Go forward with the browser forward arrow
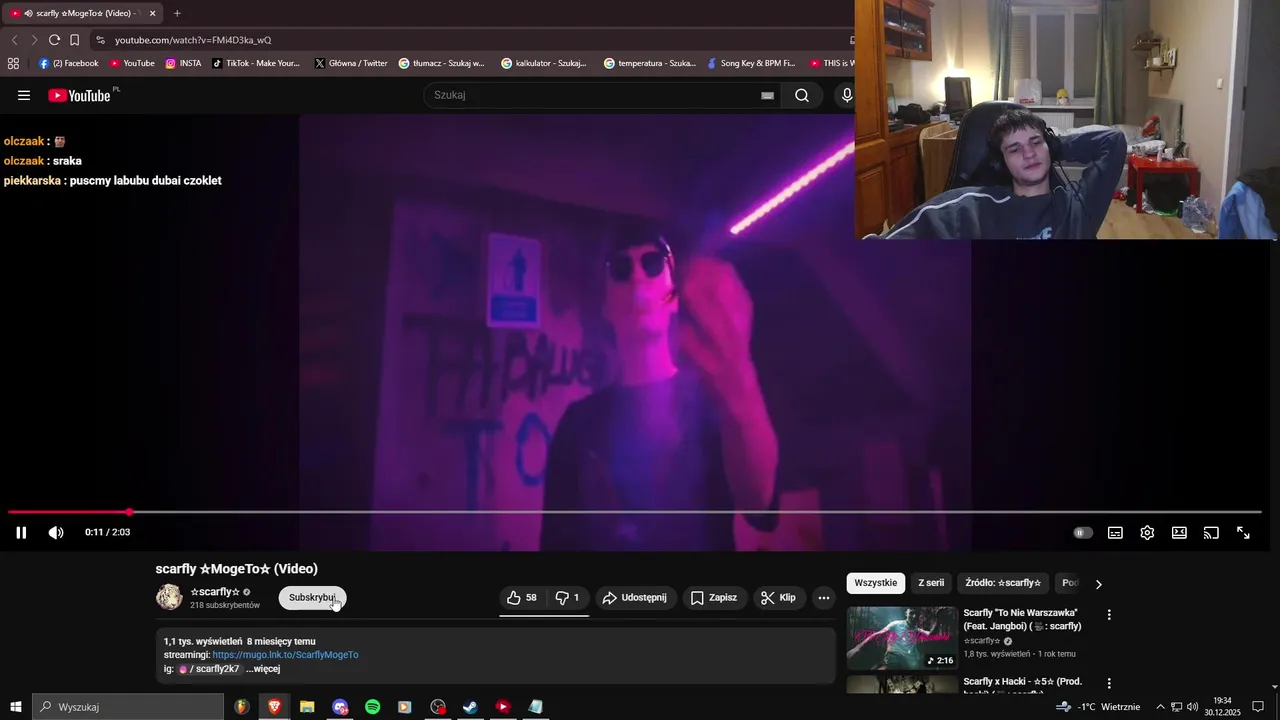 tap(34, 40)
